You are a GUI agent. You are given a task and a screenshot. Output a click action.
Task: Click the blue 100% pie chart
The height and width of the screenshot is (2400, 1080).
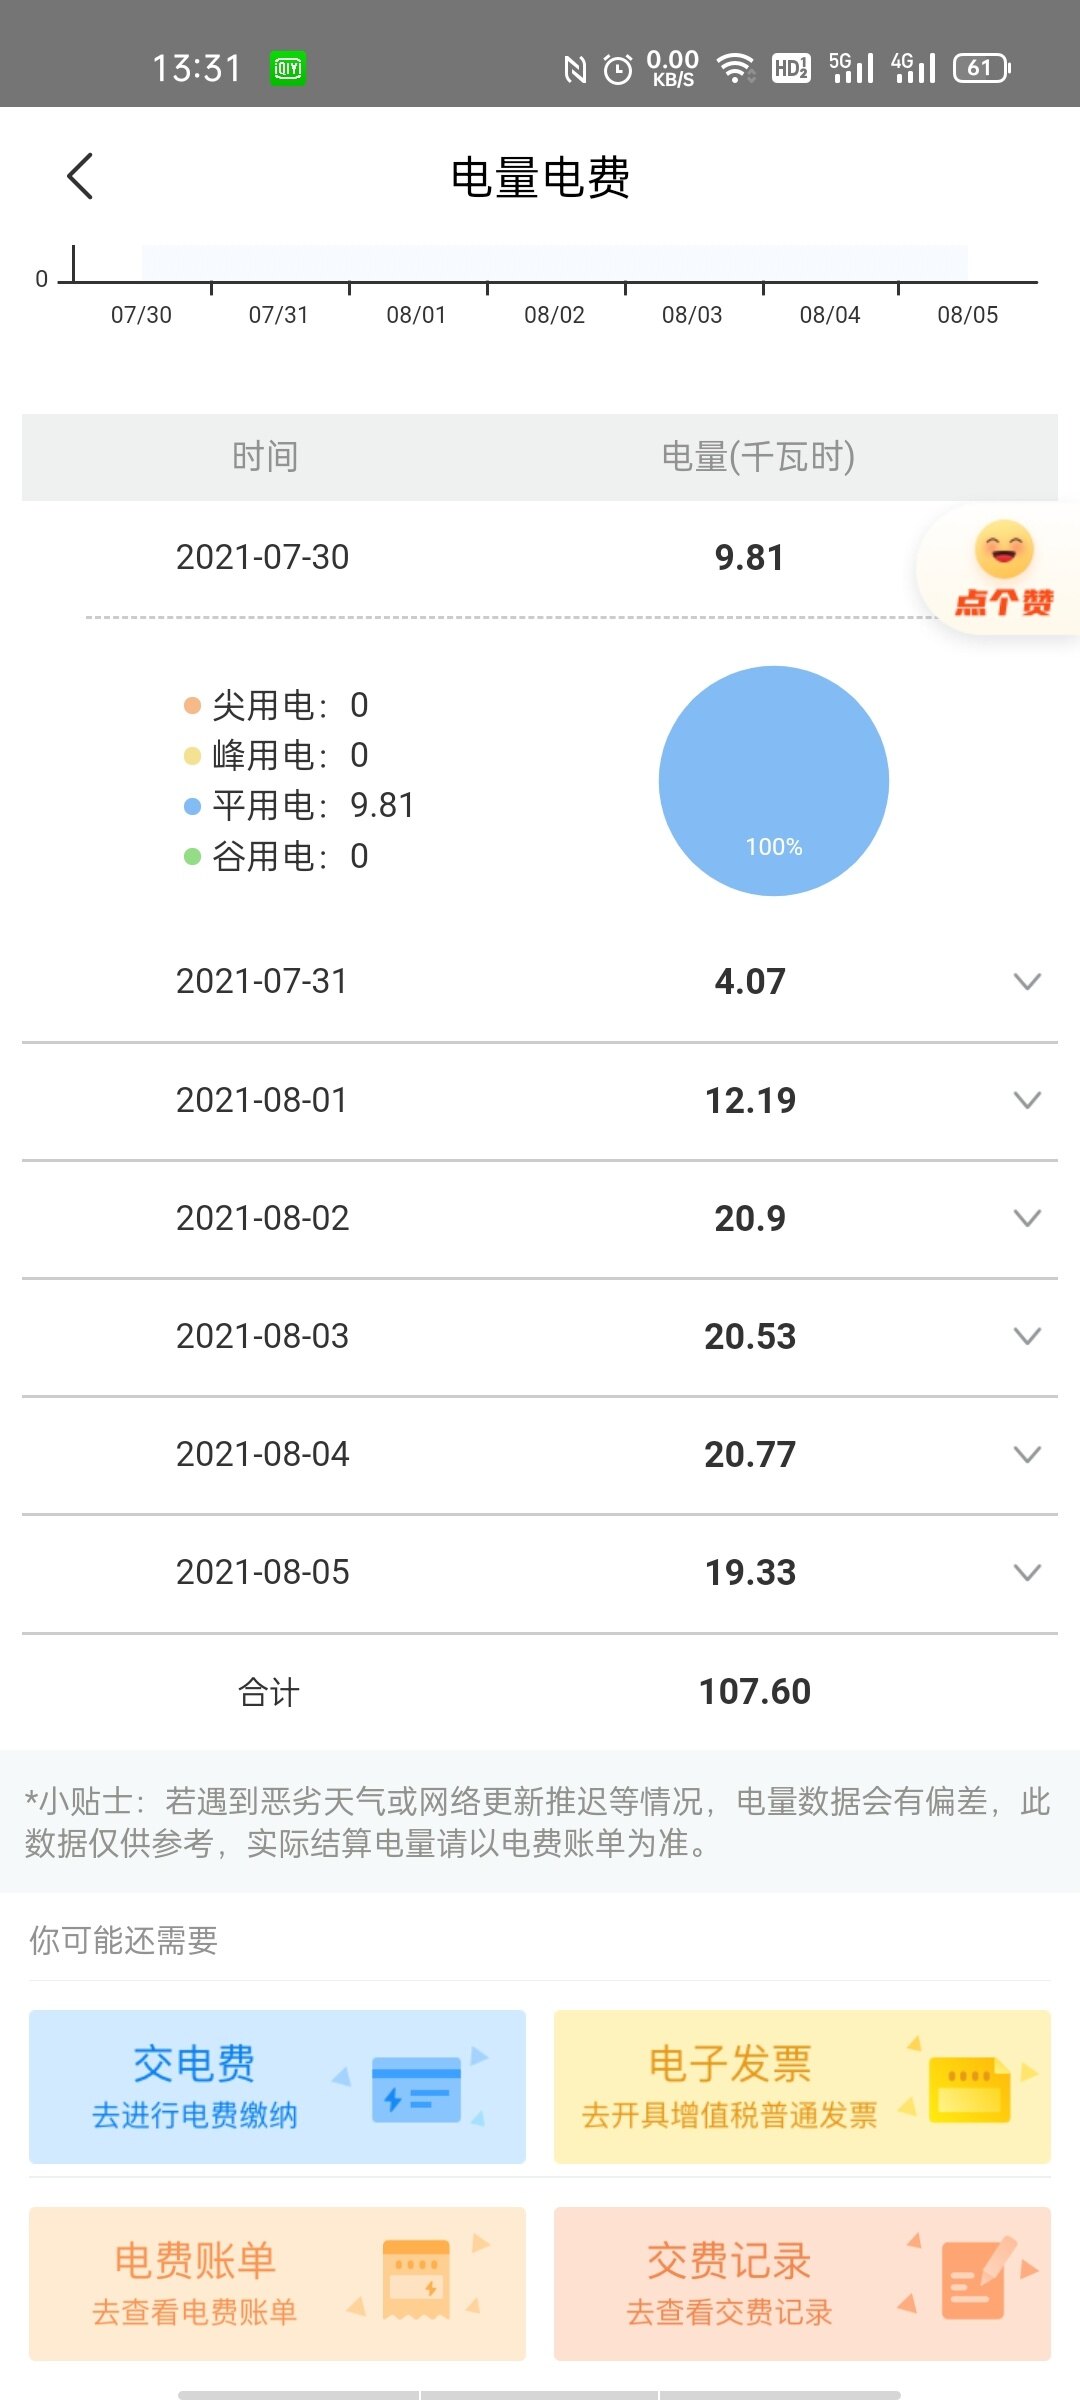pyautogui.click(x=773, y=781)
